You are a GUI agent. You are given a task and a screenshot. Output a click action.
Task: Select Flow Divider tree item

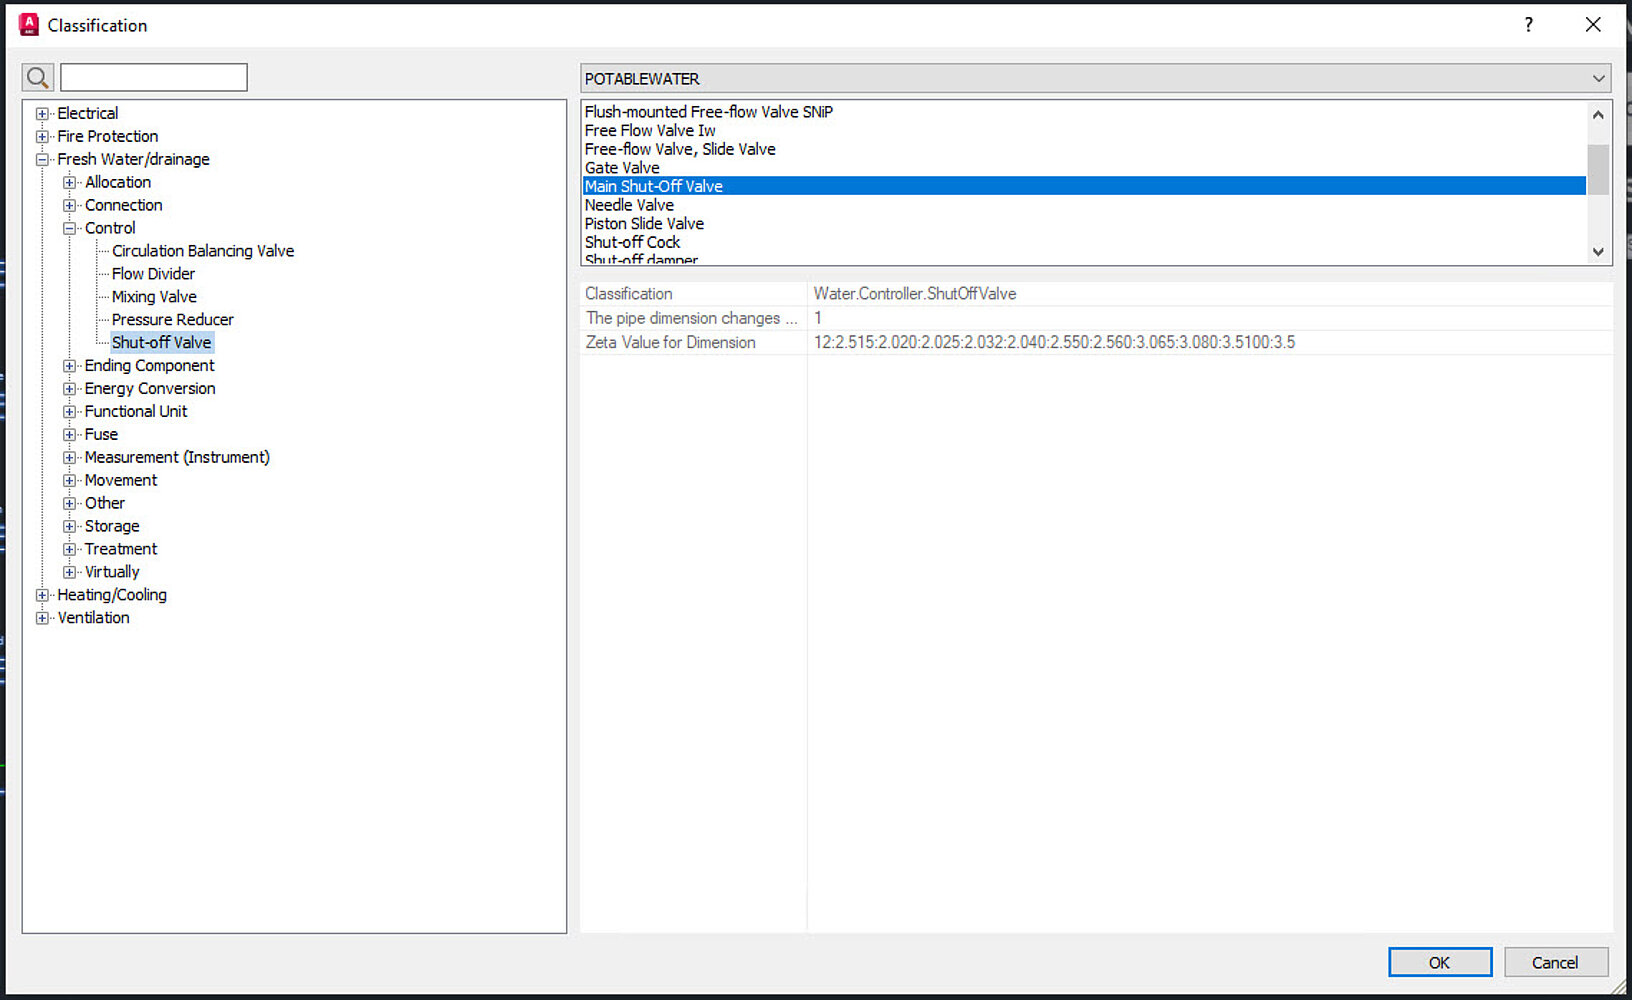point(153,274)
